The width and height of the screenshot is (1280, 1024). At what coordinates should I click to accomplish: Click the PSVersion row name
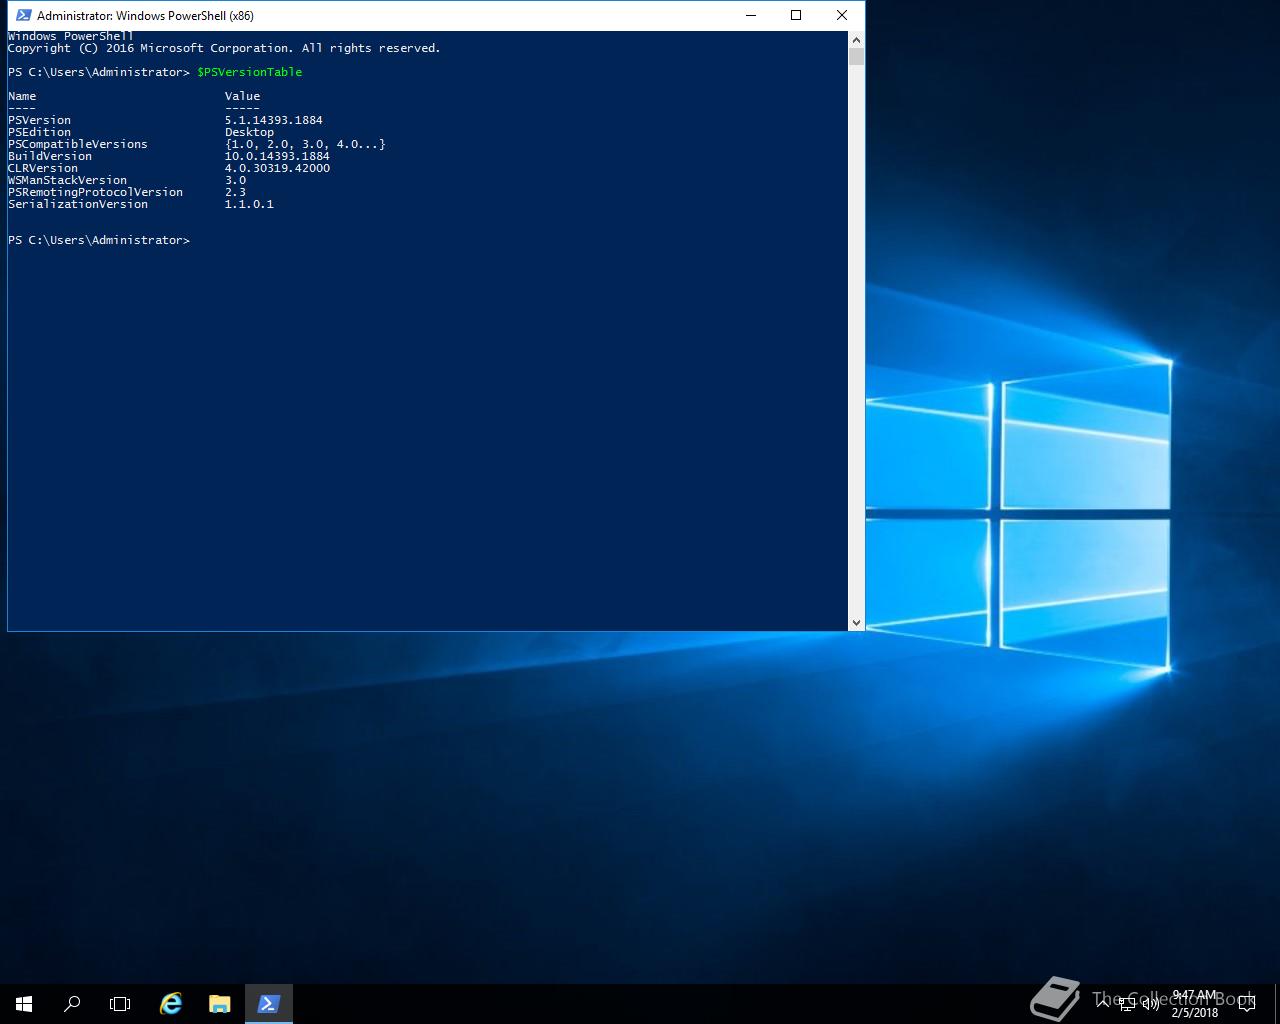[x=39, y=120]
